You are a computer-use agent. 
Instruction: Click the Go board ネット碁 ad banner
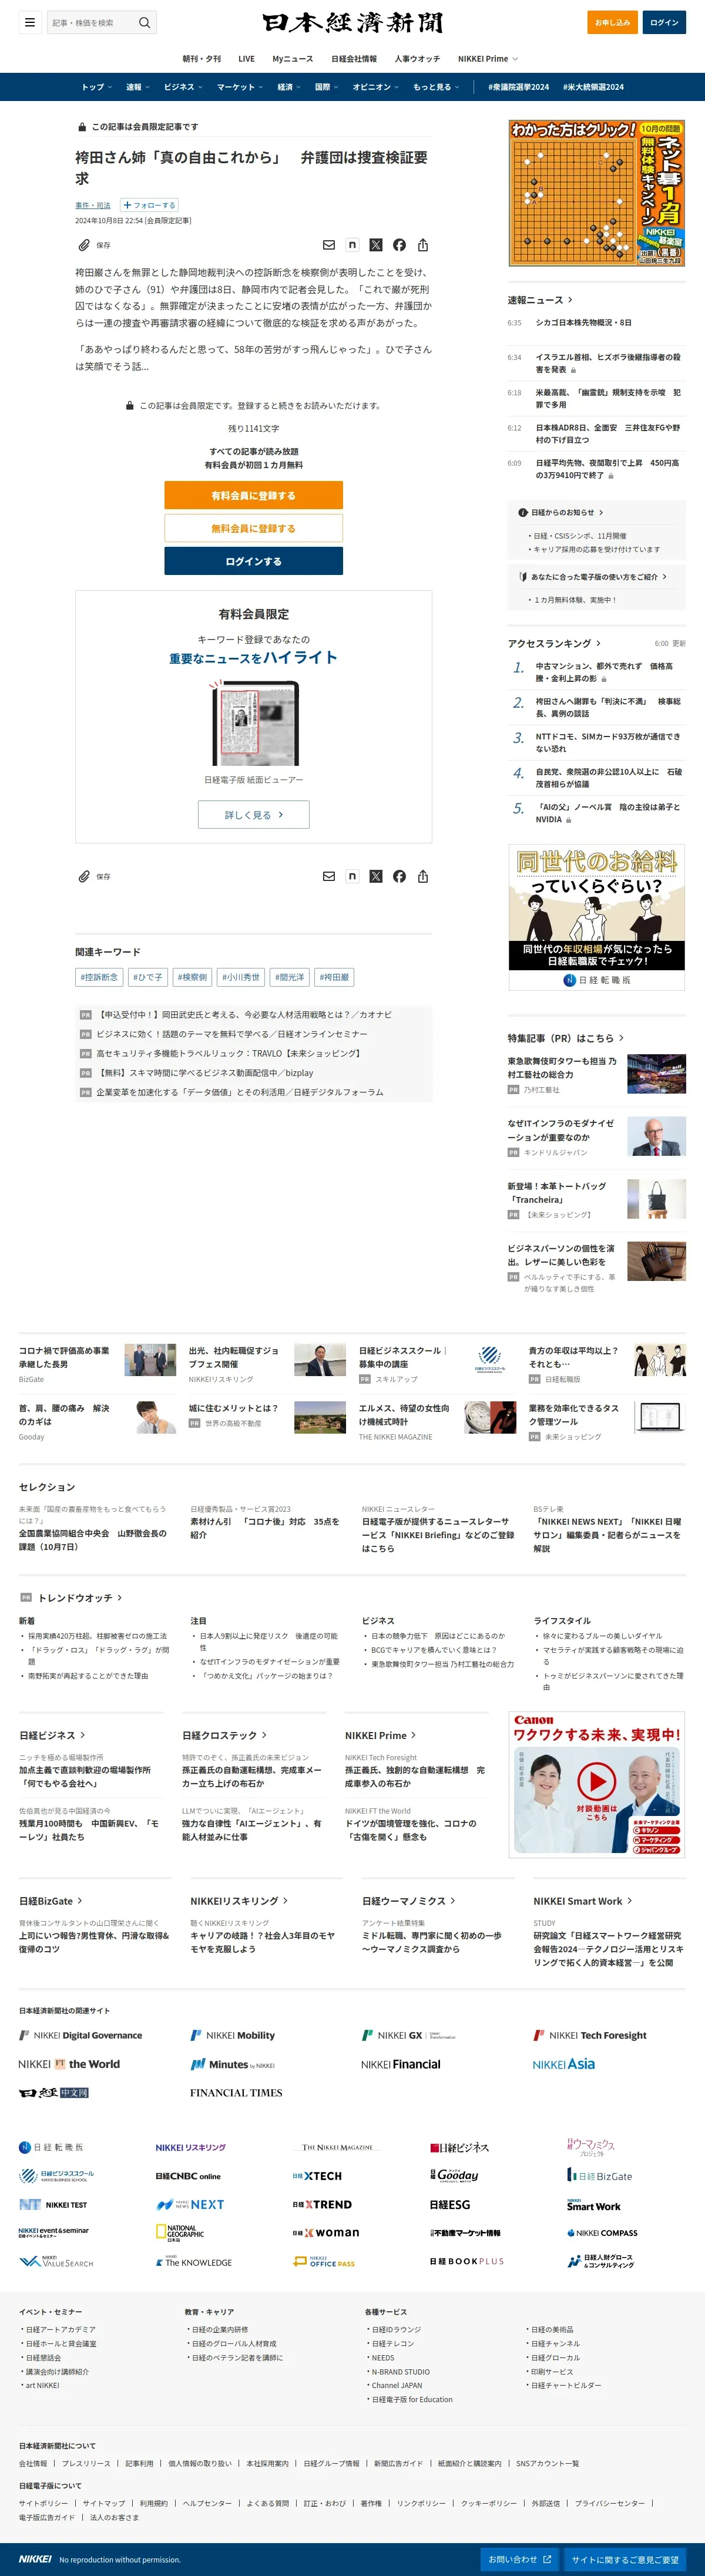597,193
